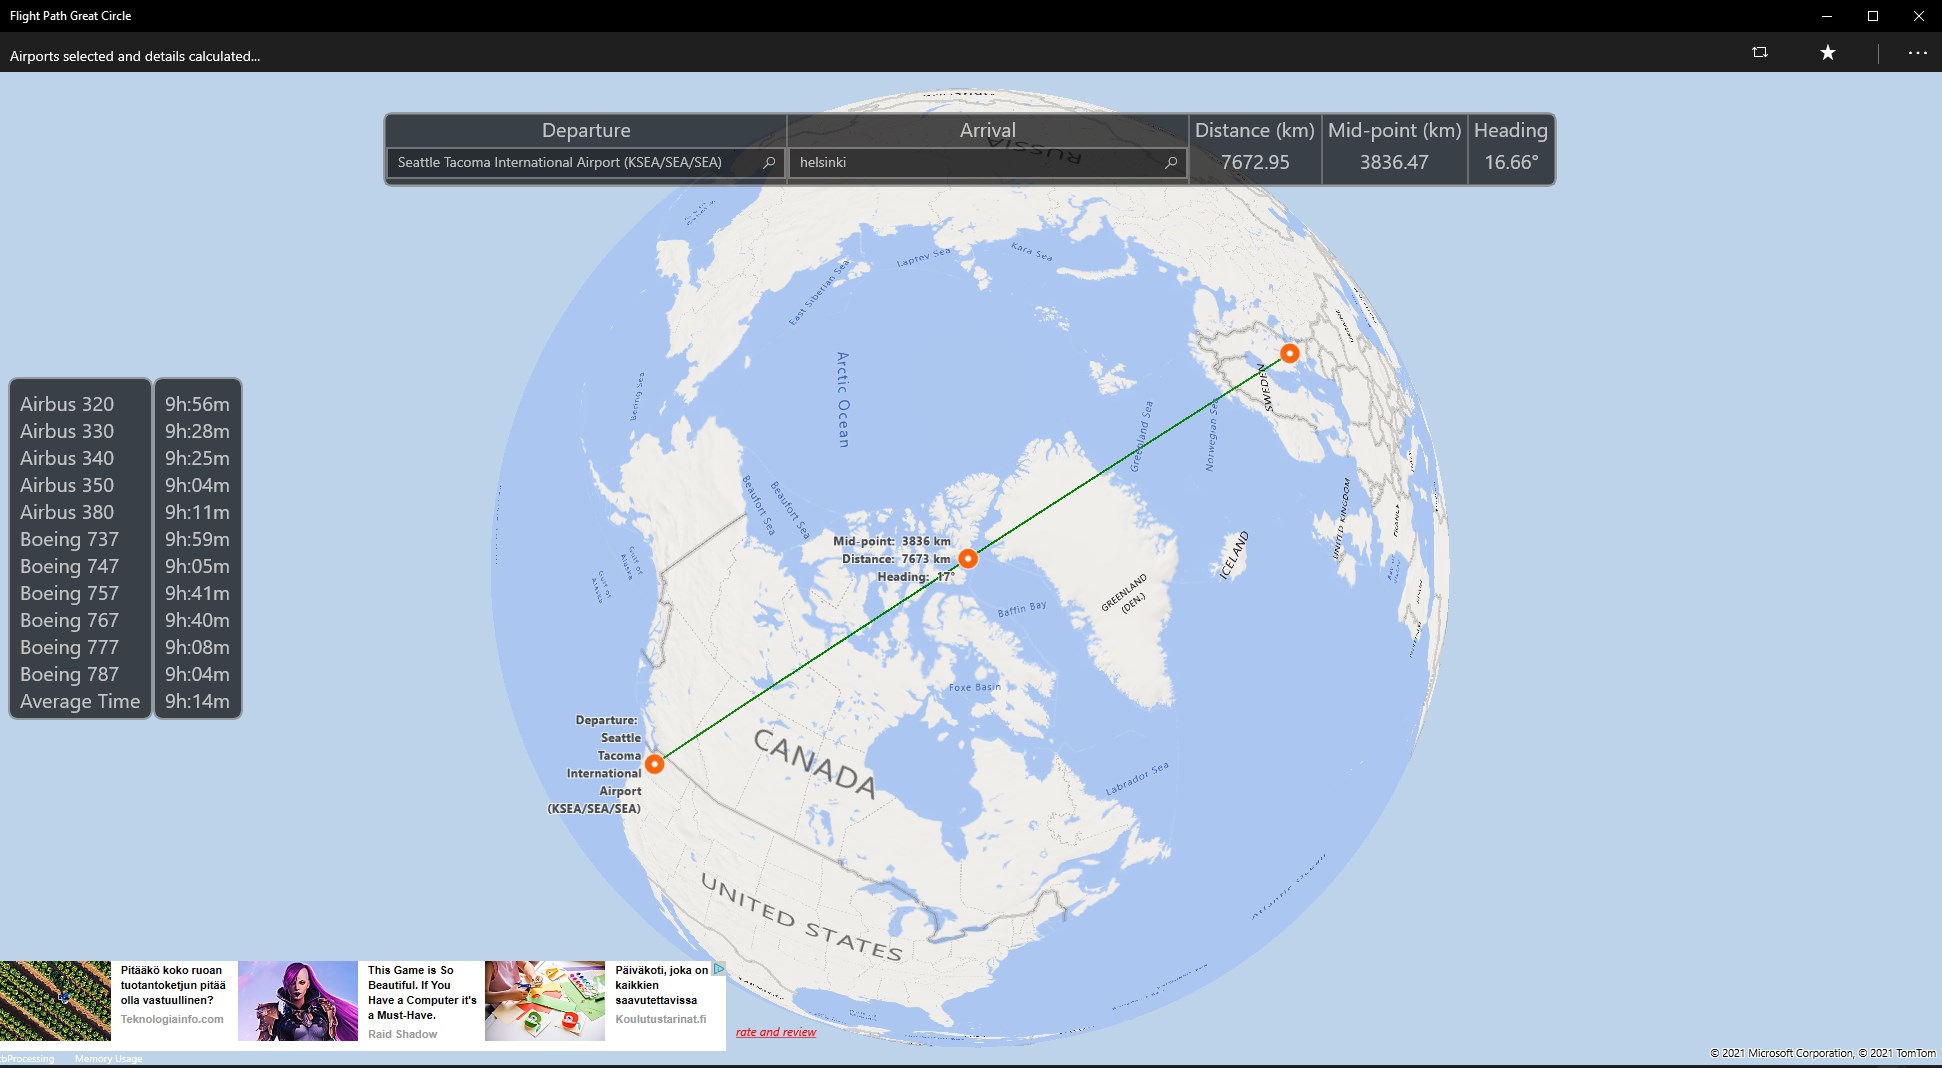The width and height of the screenshot is (1942, 1068).
Task: Click the Kara Sea label on the map
Action: tap(1032, 250)
